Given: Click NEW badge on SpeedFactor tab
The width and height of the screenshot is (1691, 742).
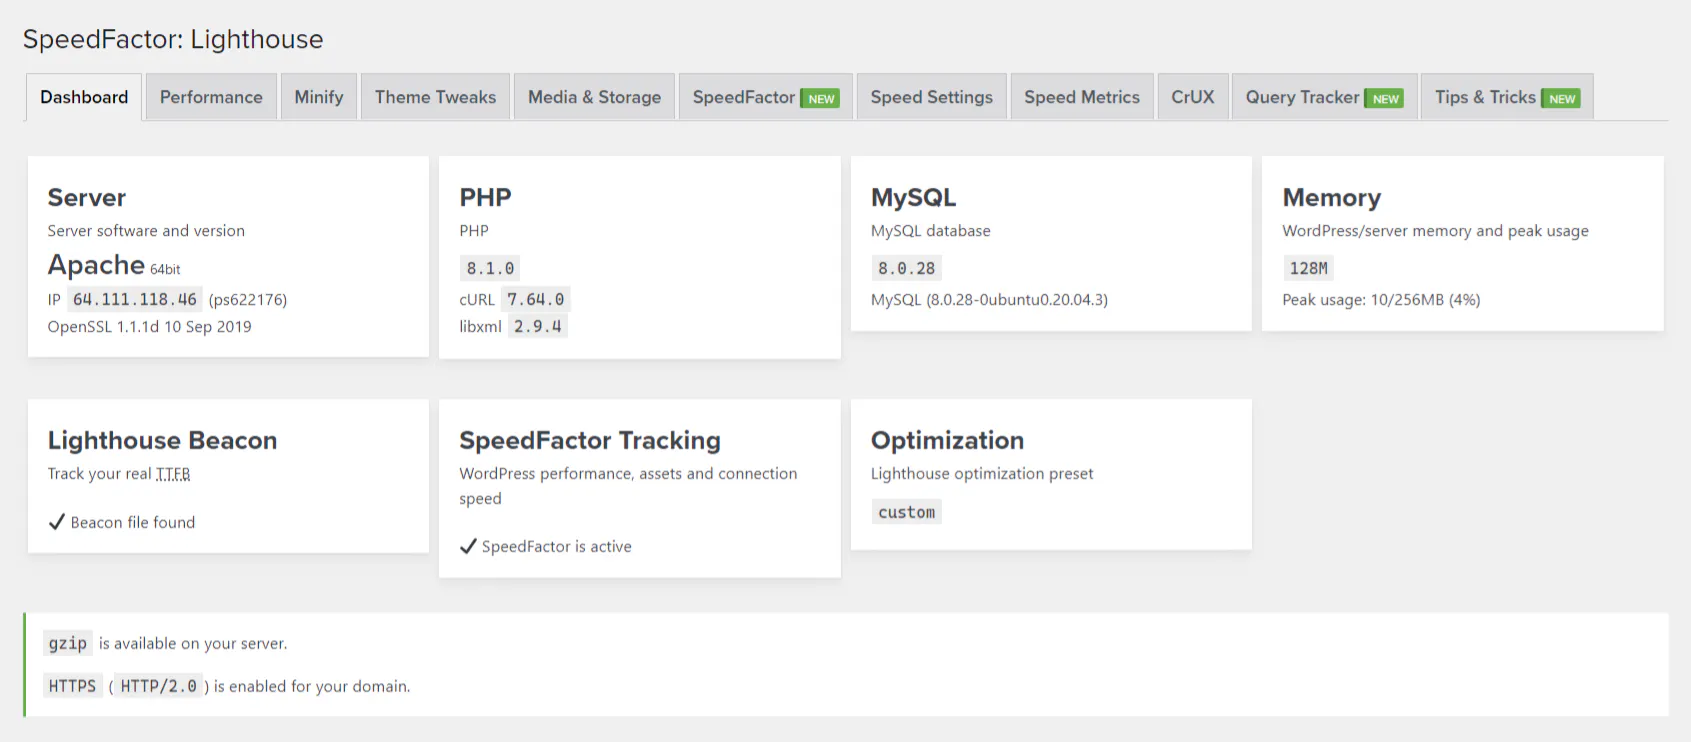Looking at the screenshot, I should point(821,99).
